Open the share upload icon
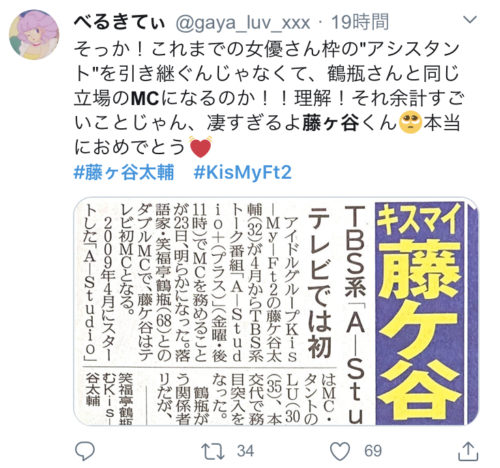 click(x=468, y=451)
